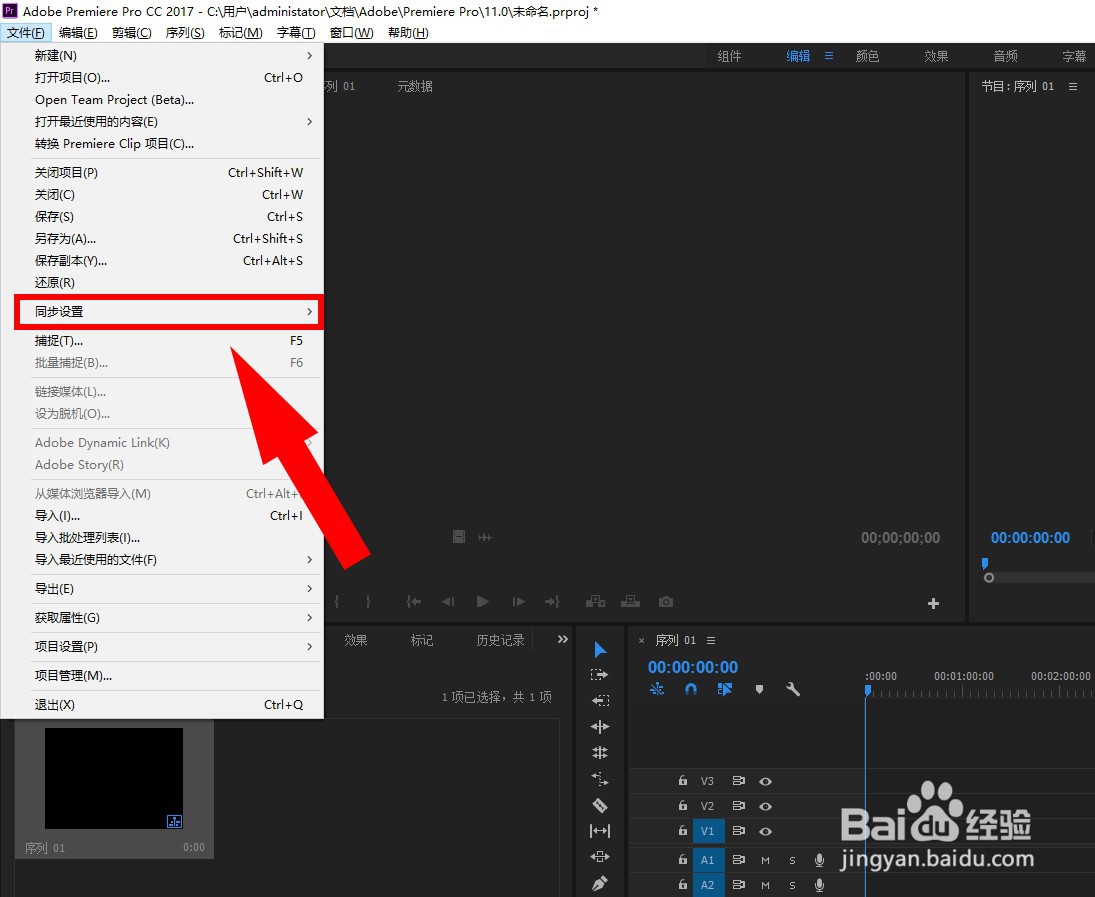Open the Button Editor plus icon

[934, 603]
